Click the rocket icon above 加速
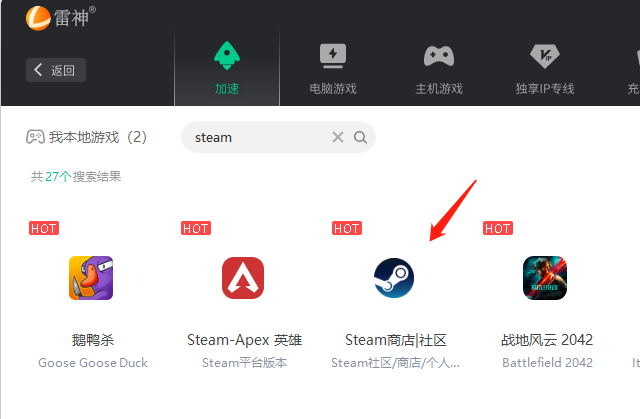 click(227, 55)
